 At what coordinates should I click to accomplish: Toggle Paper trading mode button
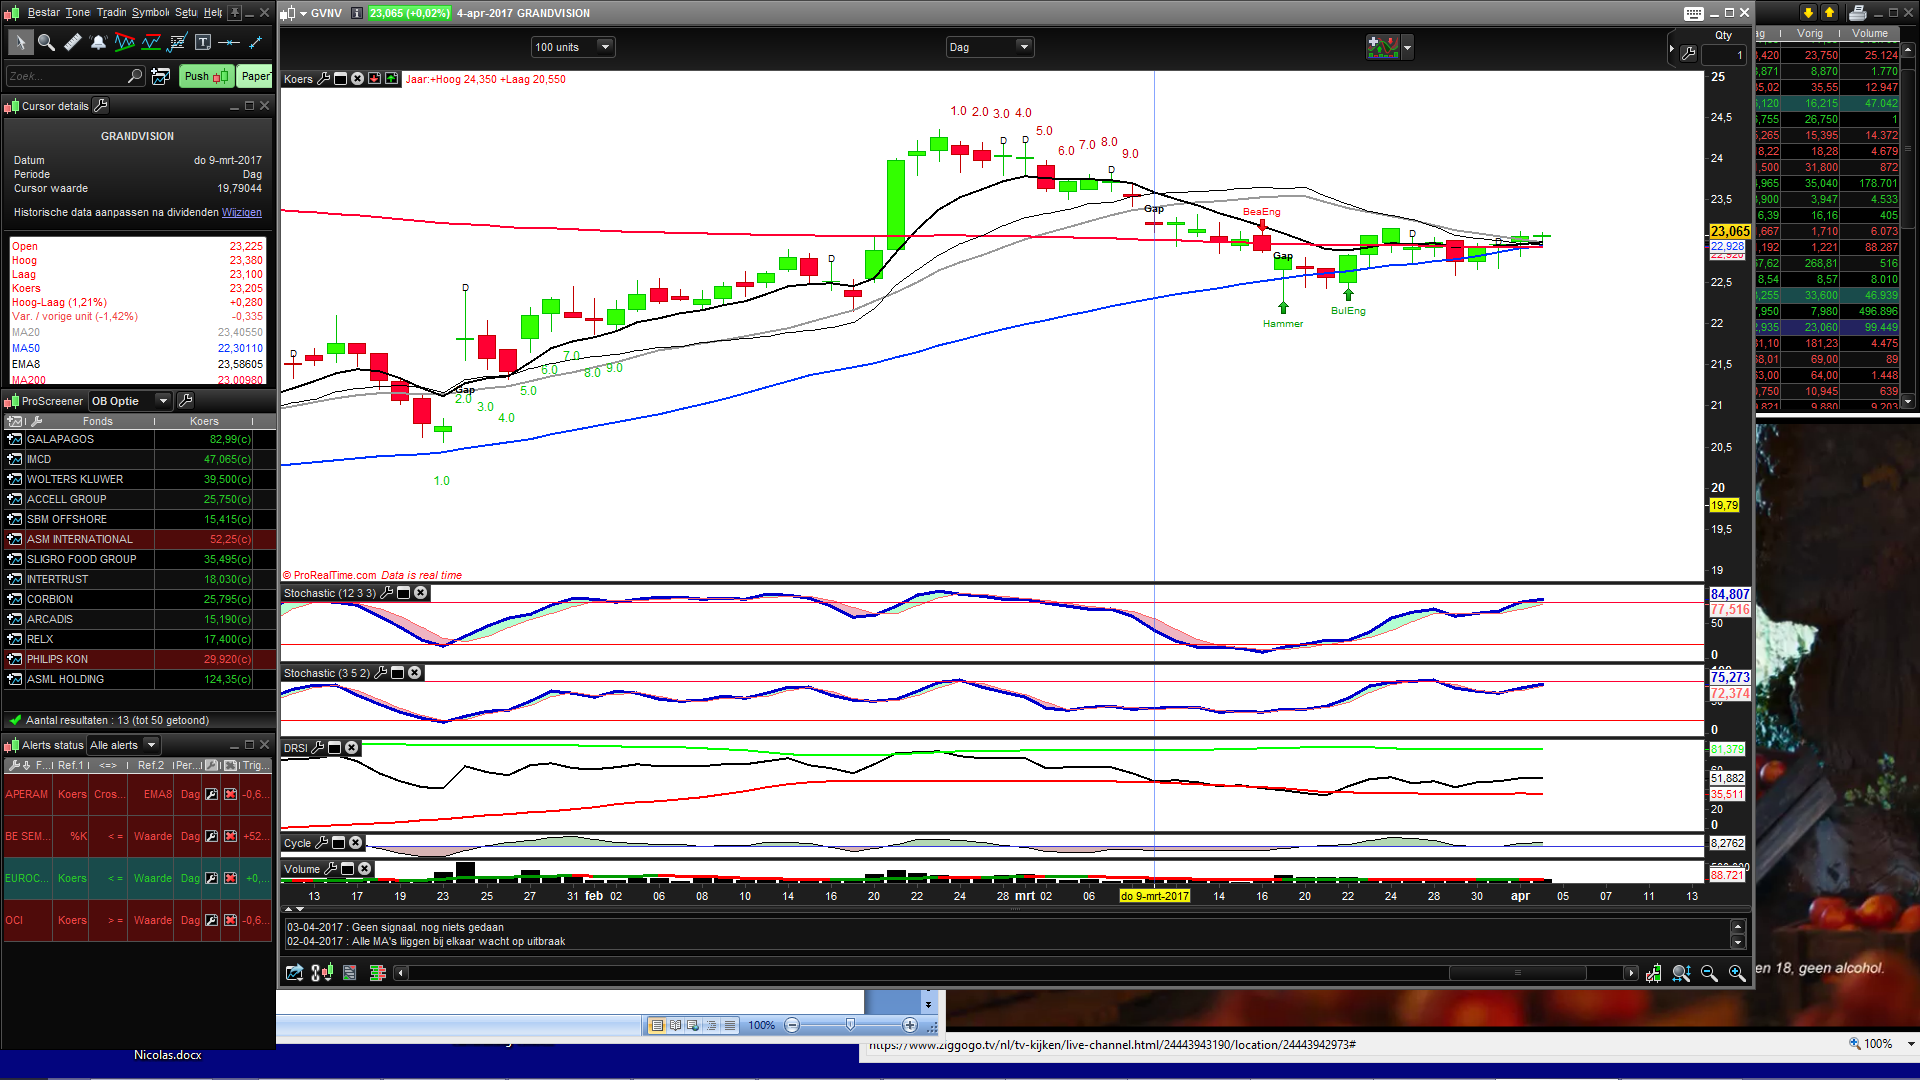click(255, 76)
